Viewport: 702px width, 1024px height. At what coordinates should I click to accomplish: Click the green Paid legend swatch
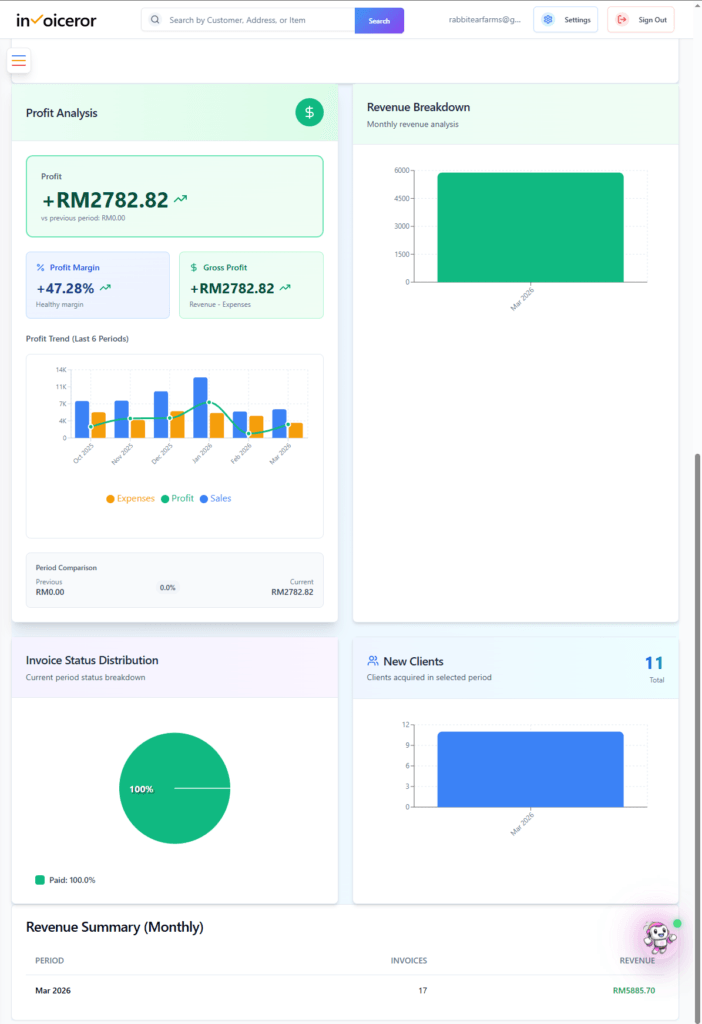click(40, 880)
